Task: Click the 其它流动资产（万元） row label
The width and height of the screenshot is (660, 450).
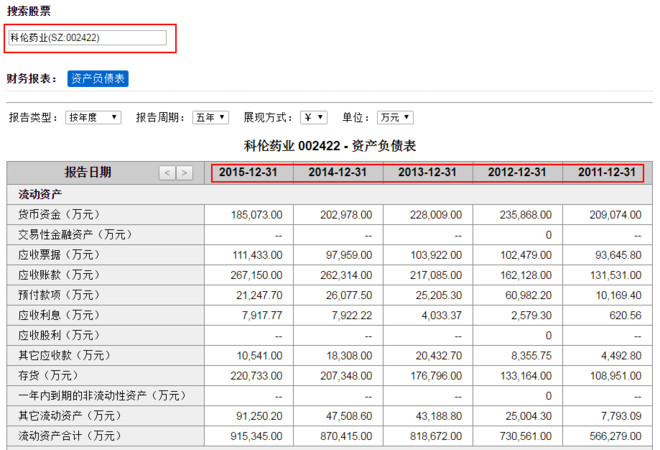Action: [69, 416]
